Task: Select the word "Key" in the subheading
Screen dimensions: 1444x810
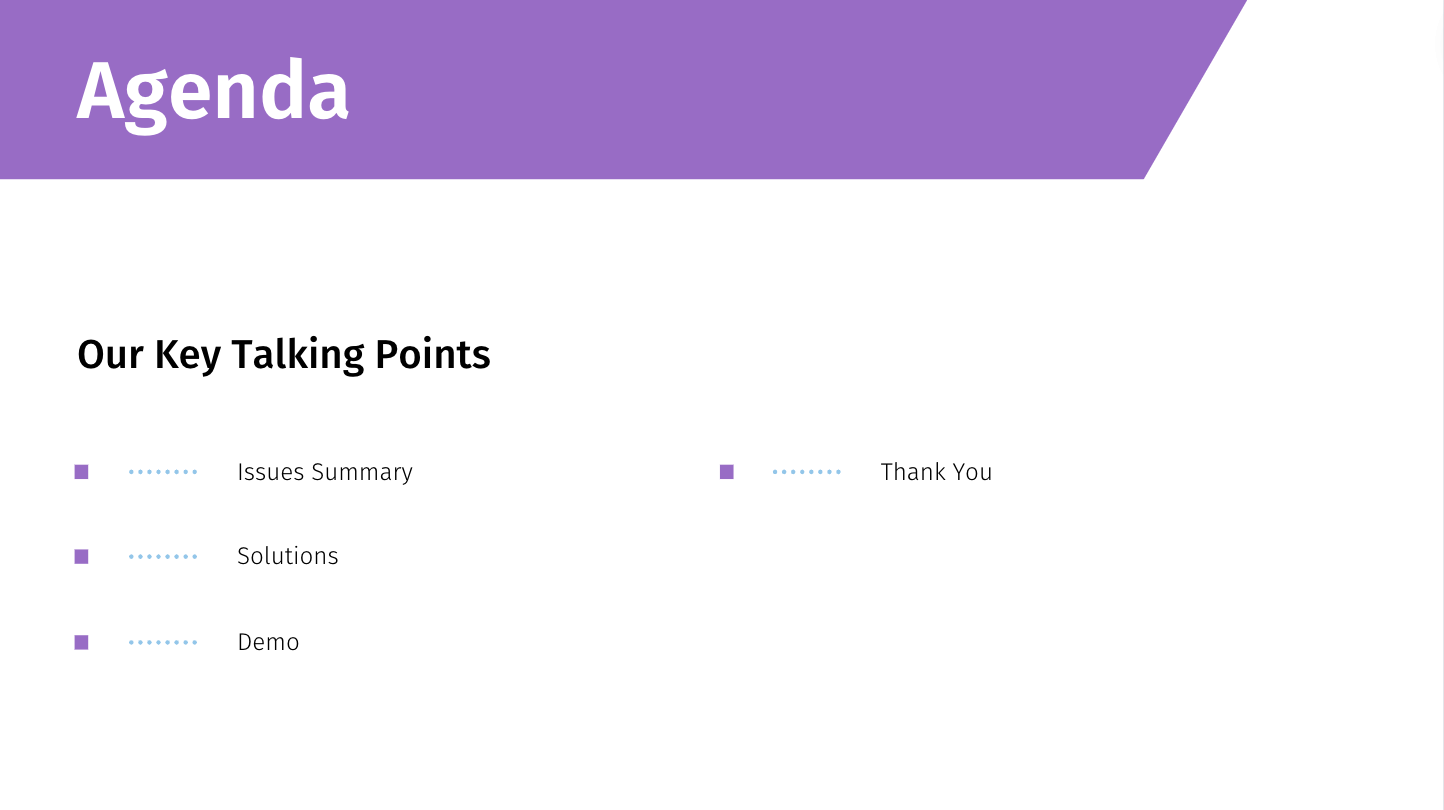Action: tap(187, 354)
